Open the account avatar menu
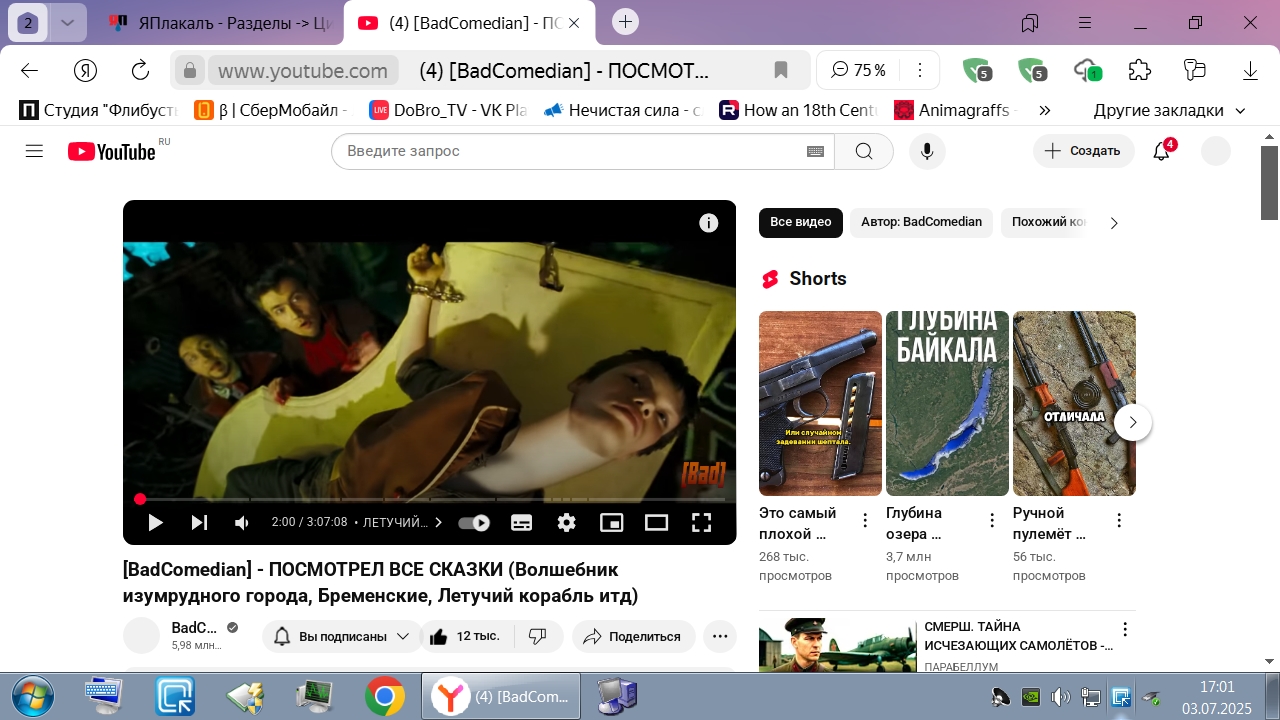The height and width of the screenshot is (720, 1280). pos(1216,151)
